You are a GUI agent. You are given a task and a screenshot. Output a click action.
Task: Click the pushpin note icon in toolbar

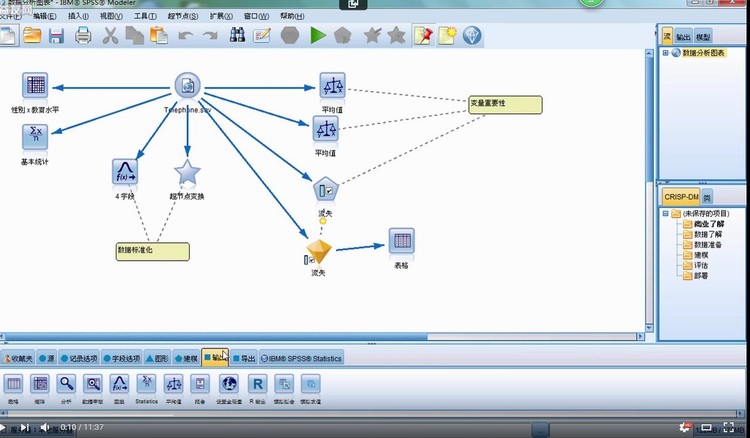423,35
